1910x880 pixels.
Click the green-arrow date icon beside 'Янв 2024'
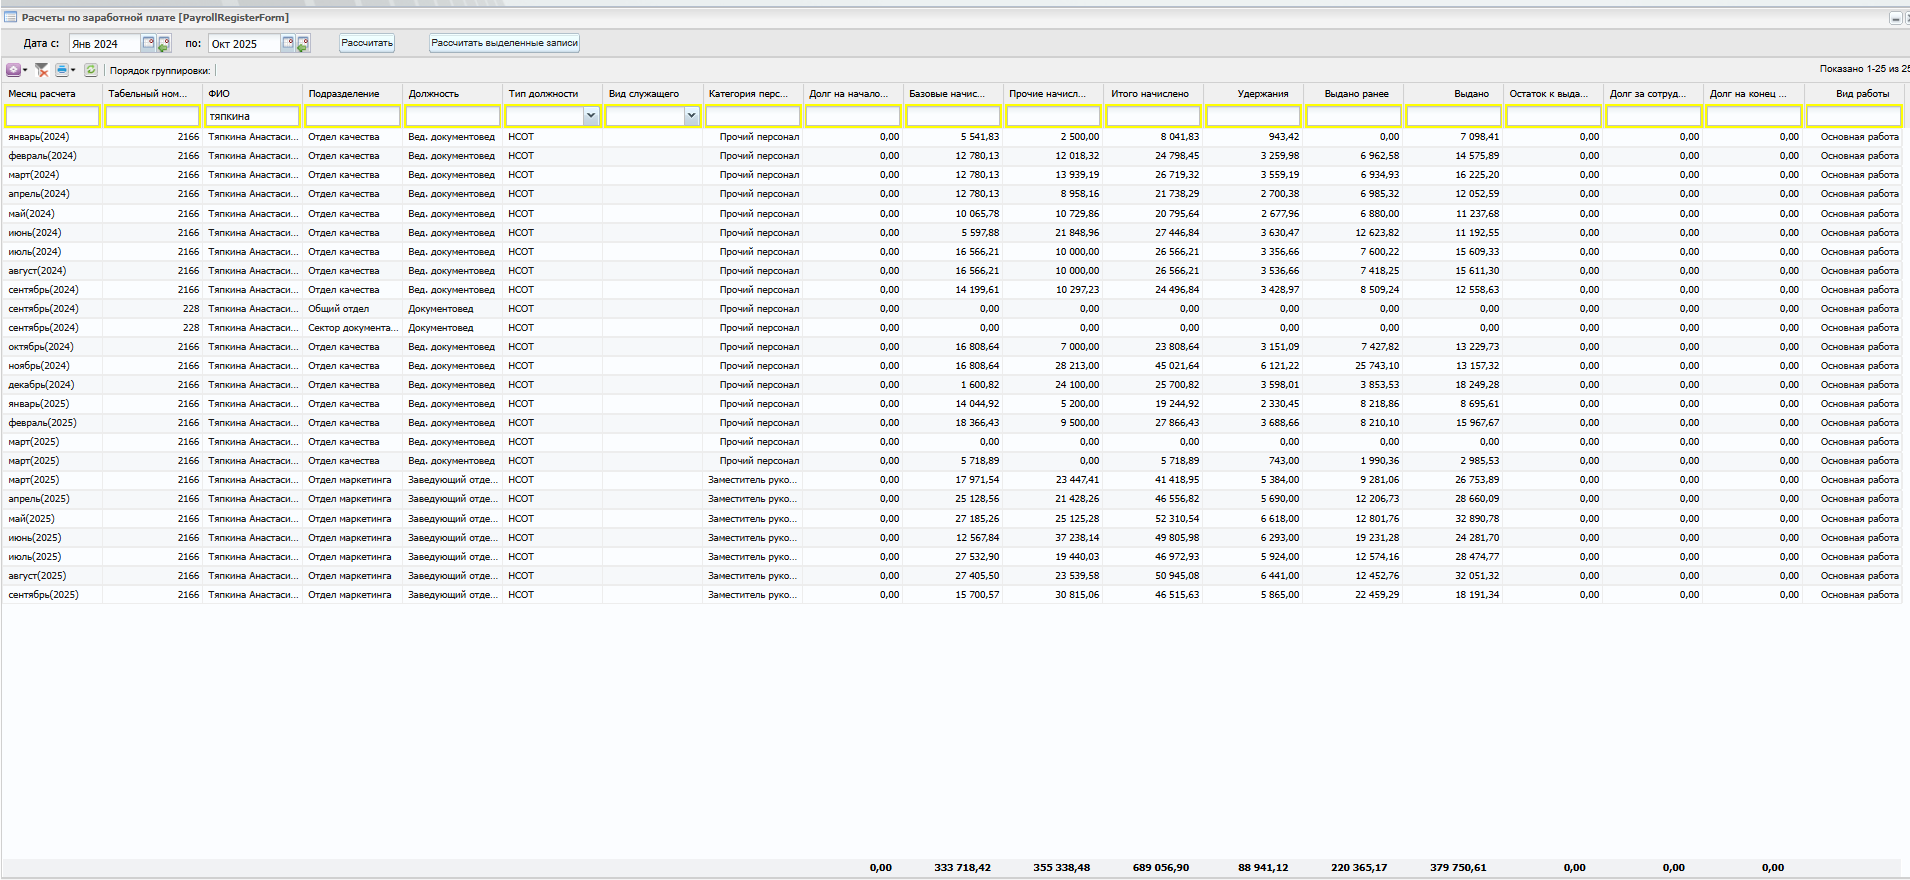[164, 43]
